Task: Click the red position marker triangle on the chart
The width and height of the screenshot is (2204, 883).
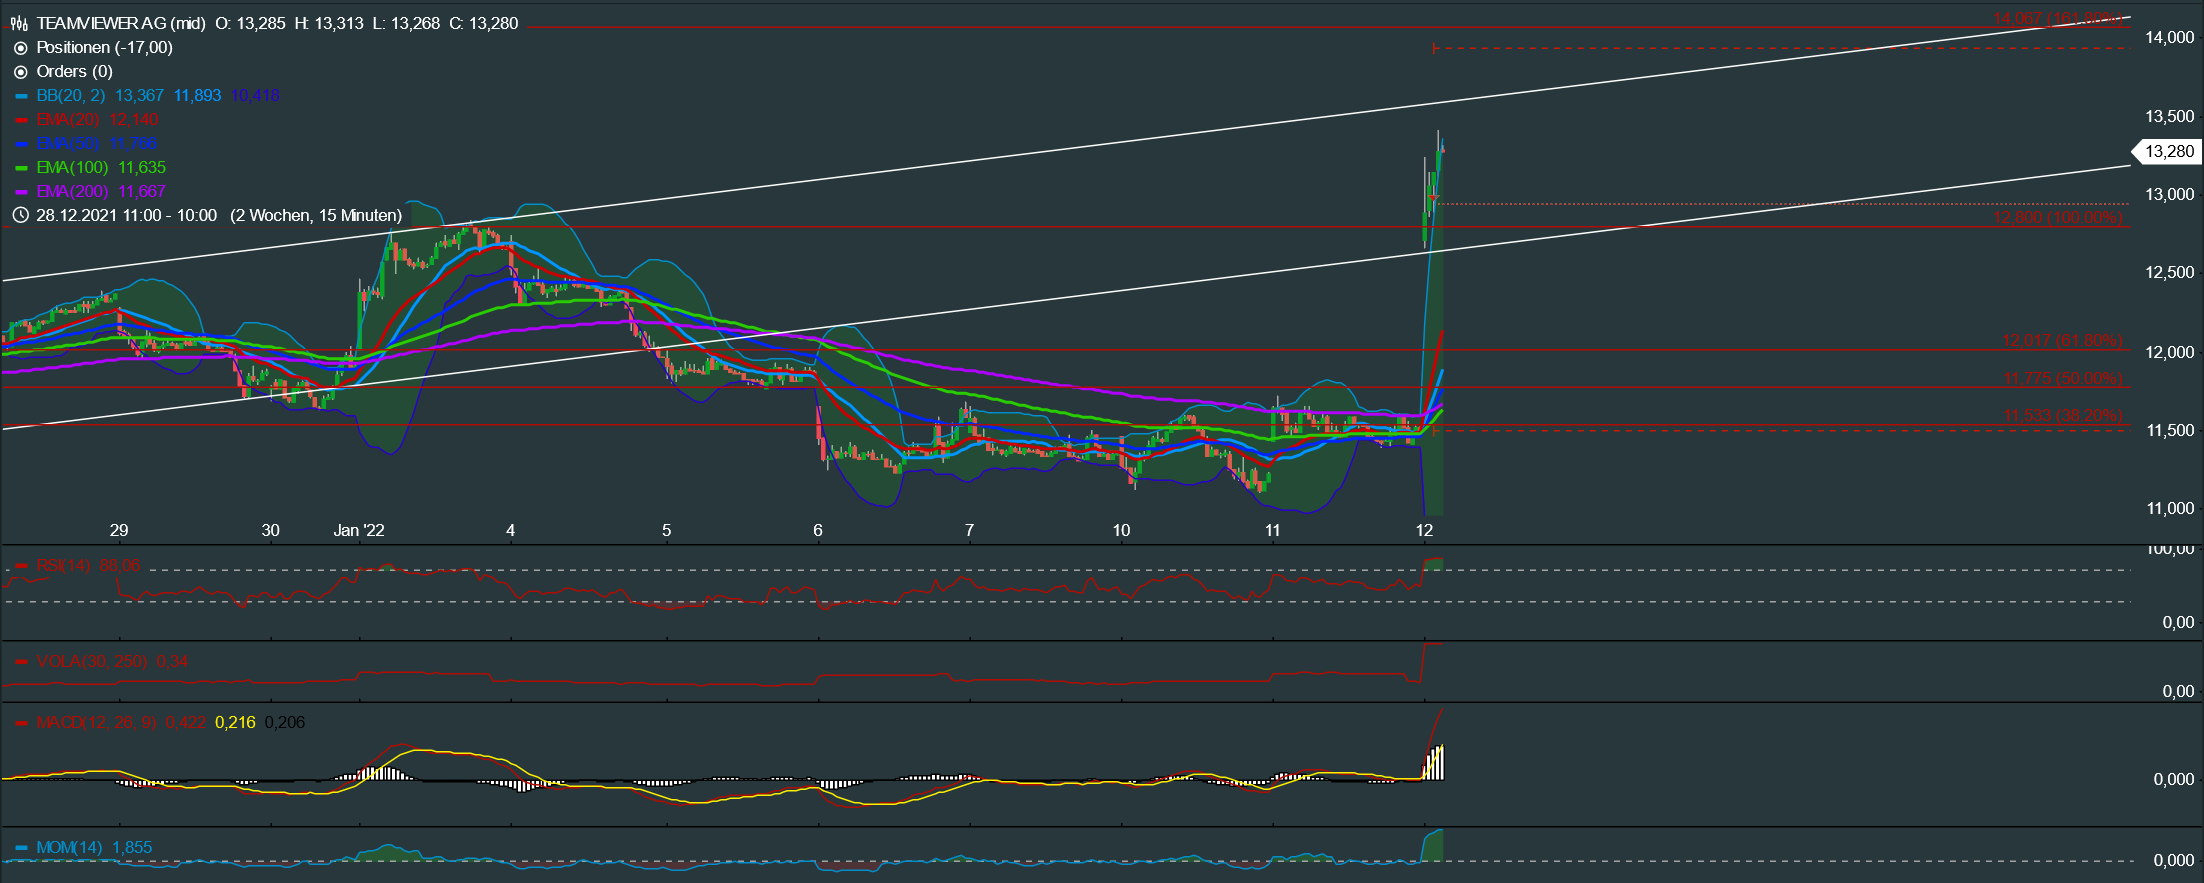Action: [x=1433, y=199]
